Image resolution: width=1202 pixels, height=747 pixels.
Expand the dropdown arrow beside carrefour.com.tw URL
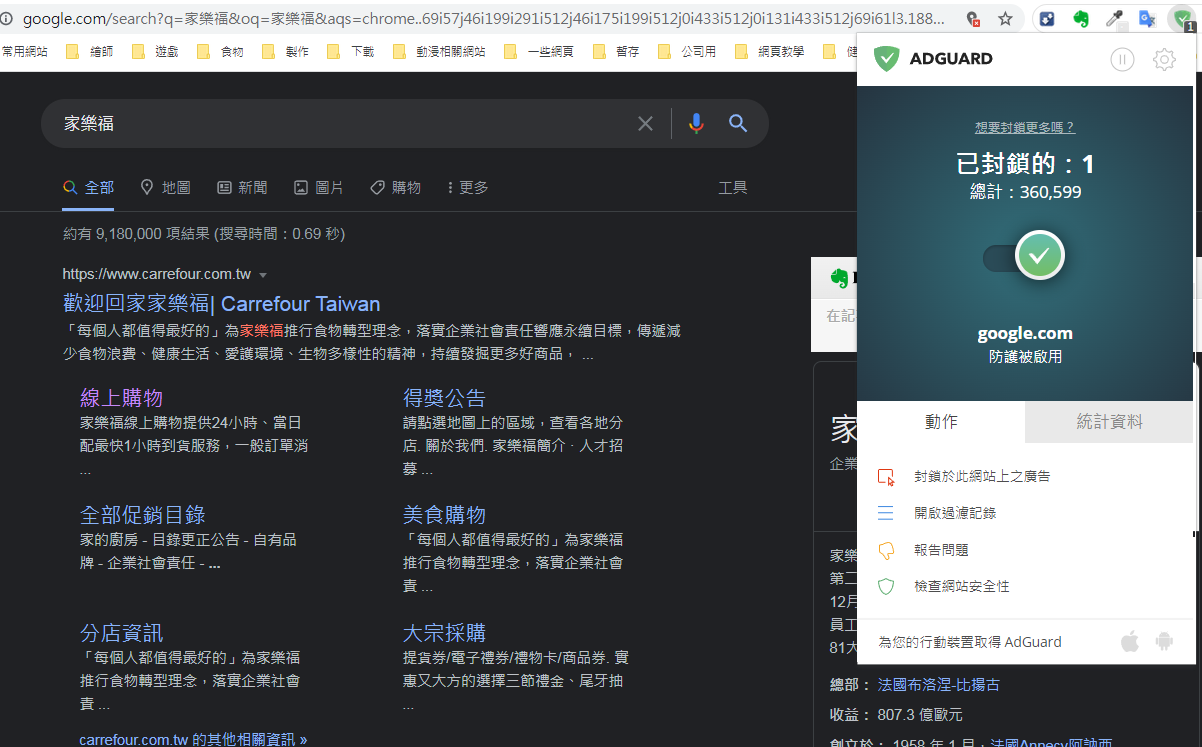(263, 275)
